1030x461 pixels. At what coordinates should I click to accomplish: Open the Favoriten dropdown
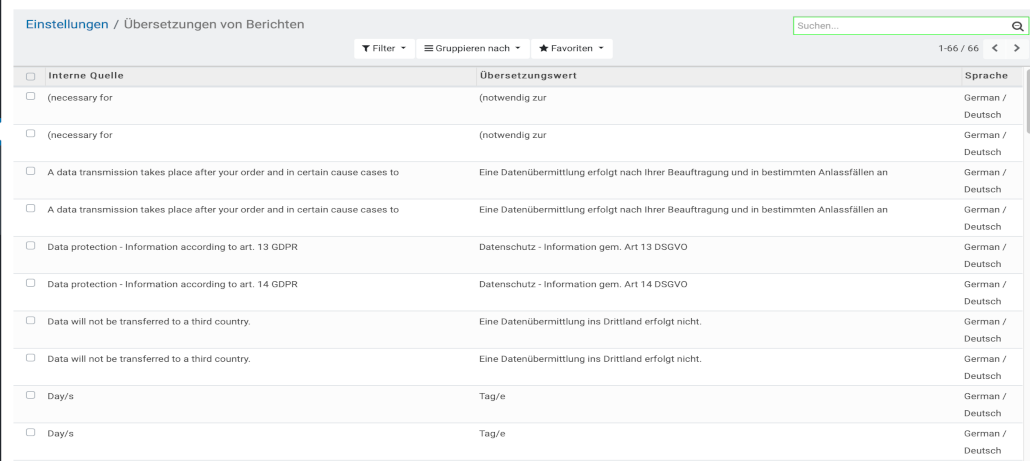(571, 48)
